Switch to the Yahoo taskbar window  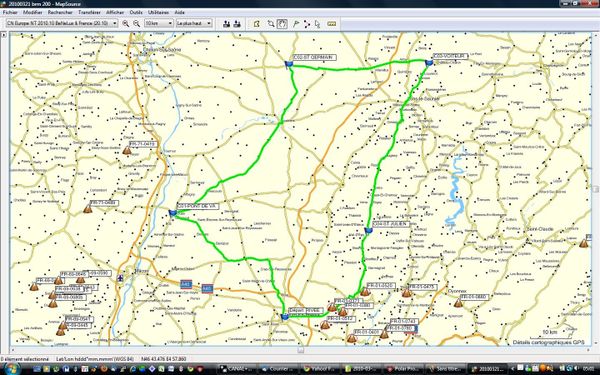pyautogui.click(x=321, y=369)
